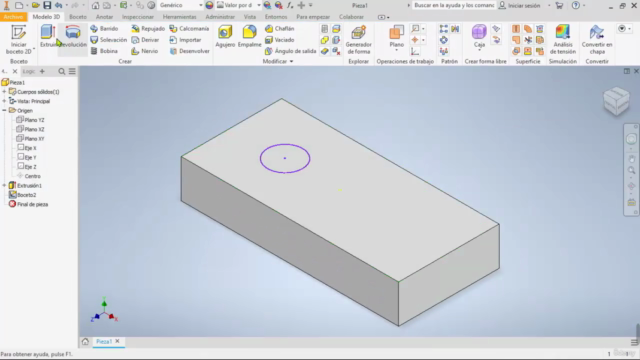Switch to the Entornos ribbon tab
Image resolution: width=640 pixels, height=360 pixels.
pyautogui.click(x=276, y=17)
